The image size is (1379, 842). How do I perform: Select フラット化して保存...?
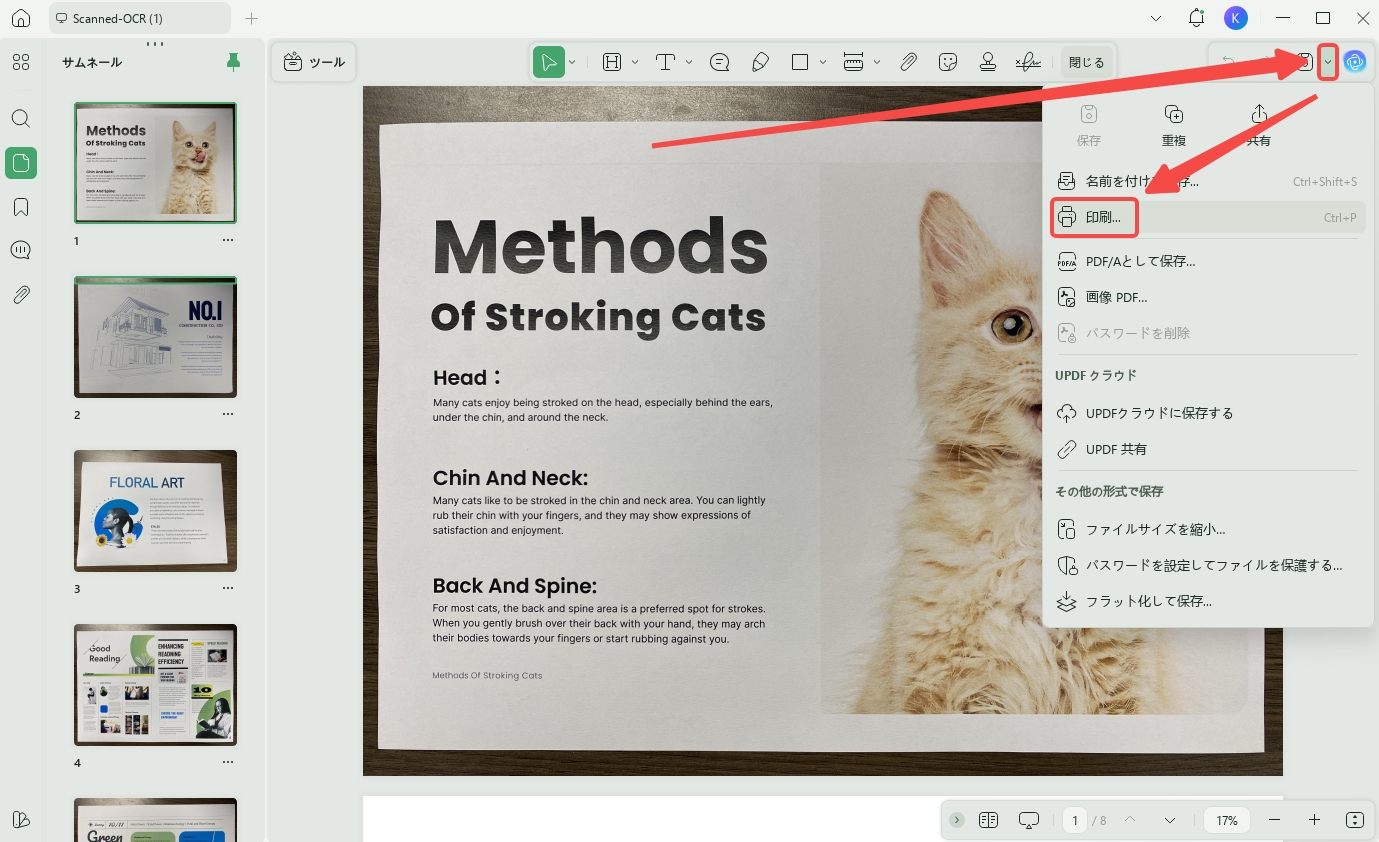click(x=1208, y=601)
